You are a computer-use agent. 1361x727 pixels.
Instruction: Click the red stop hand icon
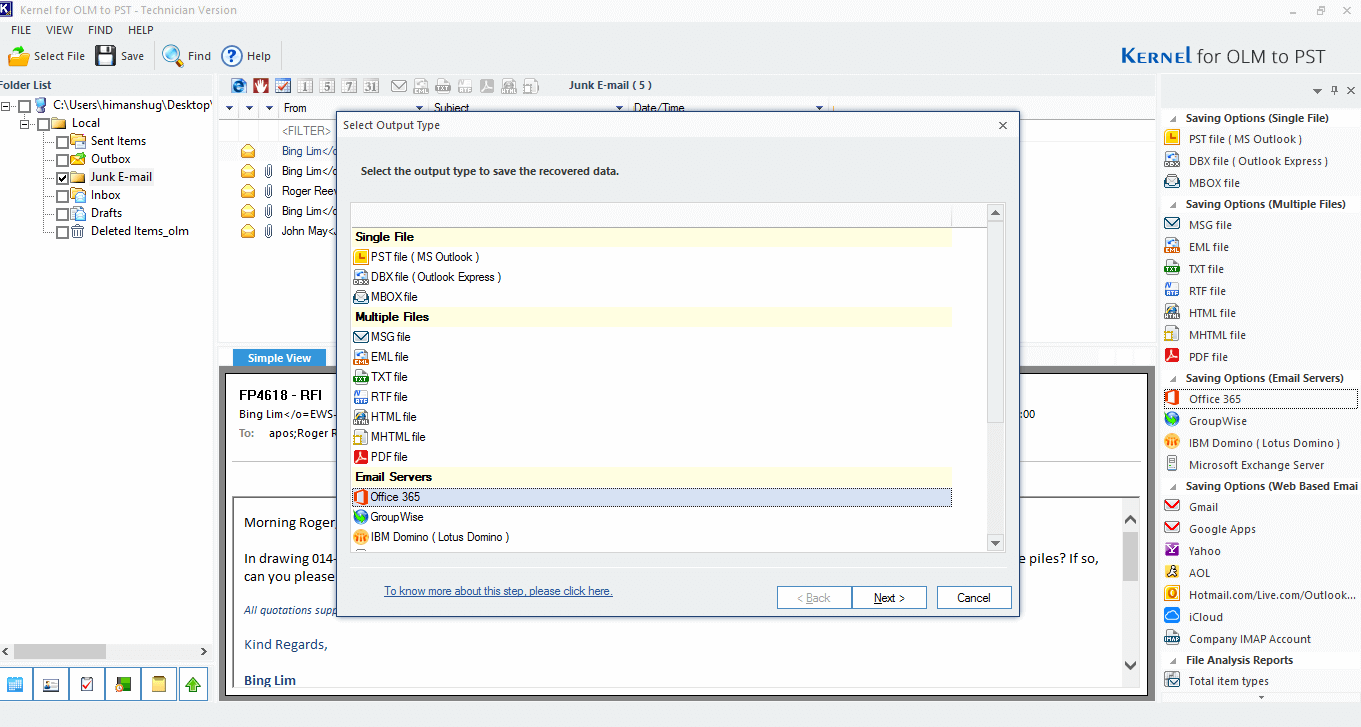pos(261,86)
